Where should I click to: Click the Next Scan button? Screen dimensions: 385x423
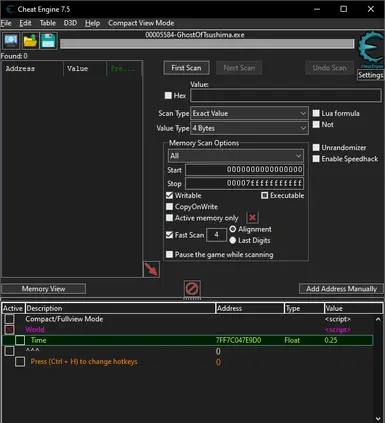[x=239, y=68]
